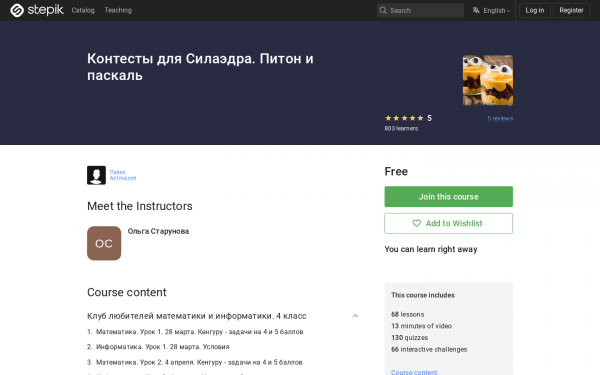Viewport: 600px width, 375px height.
Task: Open lesson Информатика. Урок 1. 28 марта. Условия
Action: pos(163,347)
